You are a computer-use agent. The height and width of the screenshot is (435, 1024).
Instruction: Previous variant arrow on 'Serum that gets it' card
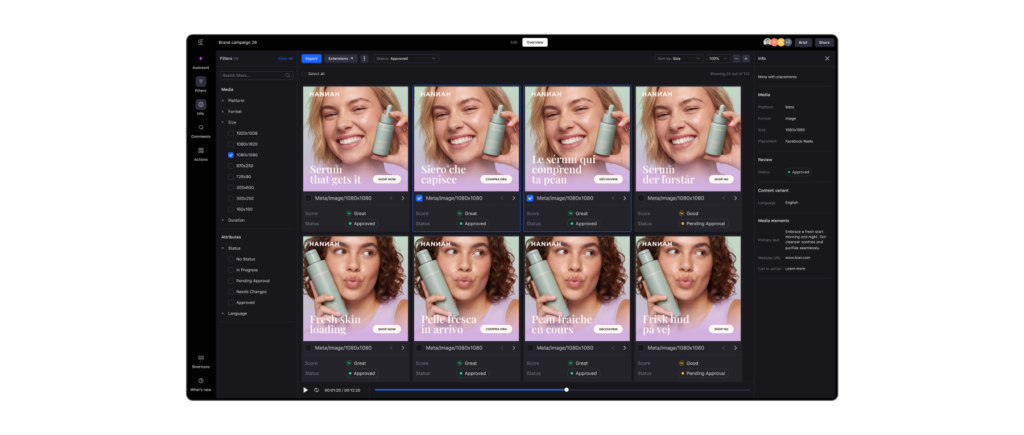(x=391, y=198)
